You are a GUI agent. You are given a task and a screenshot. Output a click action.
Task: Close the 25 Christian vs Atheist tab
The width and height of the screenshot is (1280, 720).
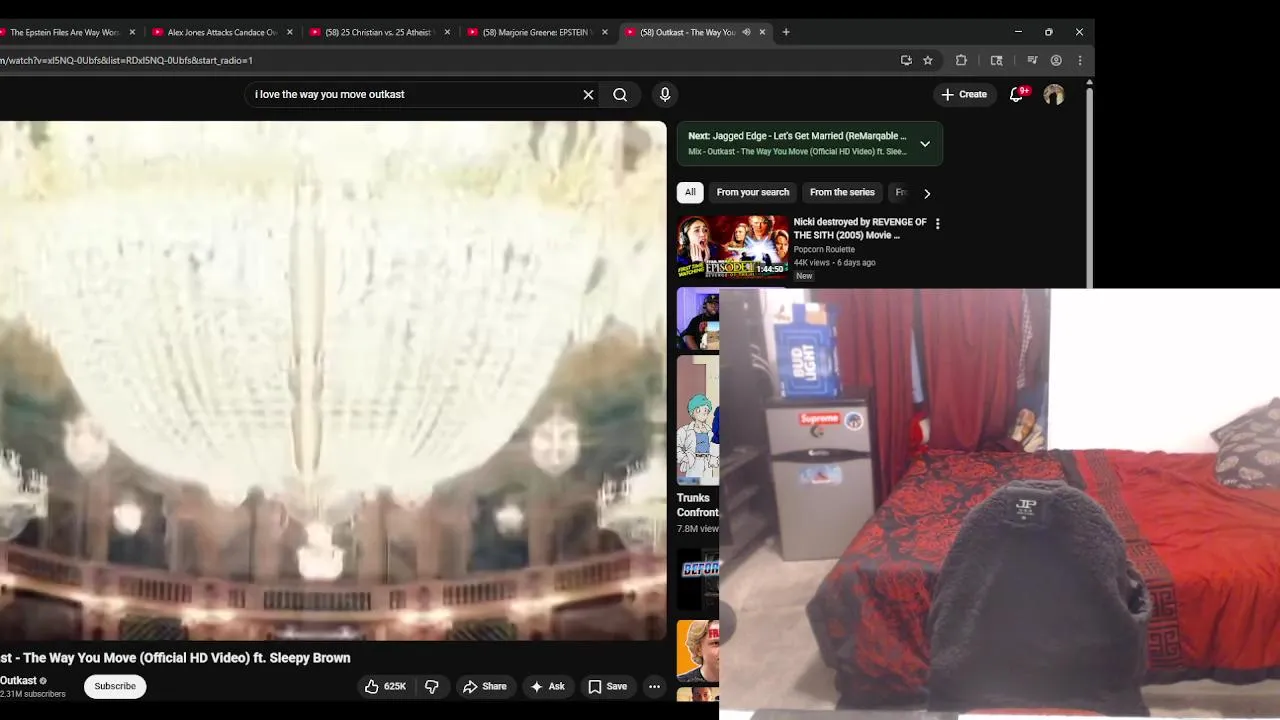[447, 32]
